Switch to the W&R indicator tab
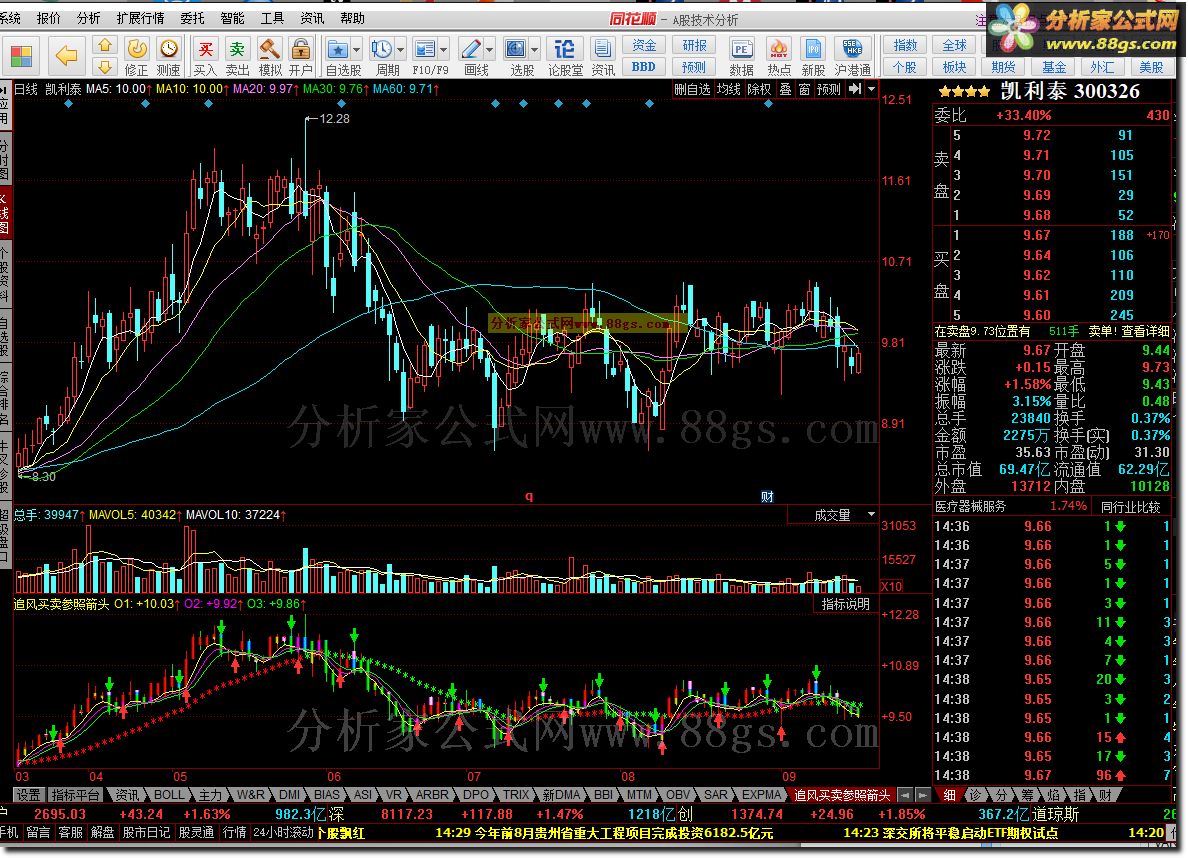Screen dimensions: 1188x858 250,794
